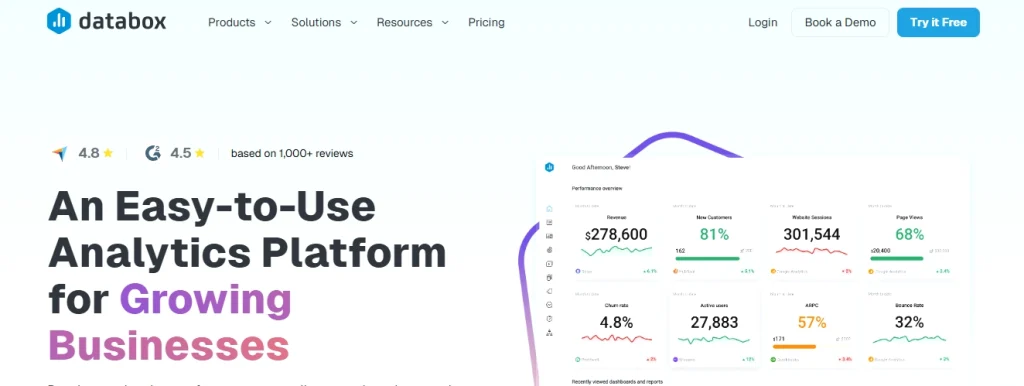Click the 'Performance overview' heading

pos(597,188)
